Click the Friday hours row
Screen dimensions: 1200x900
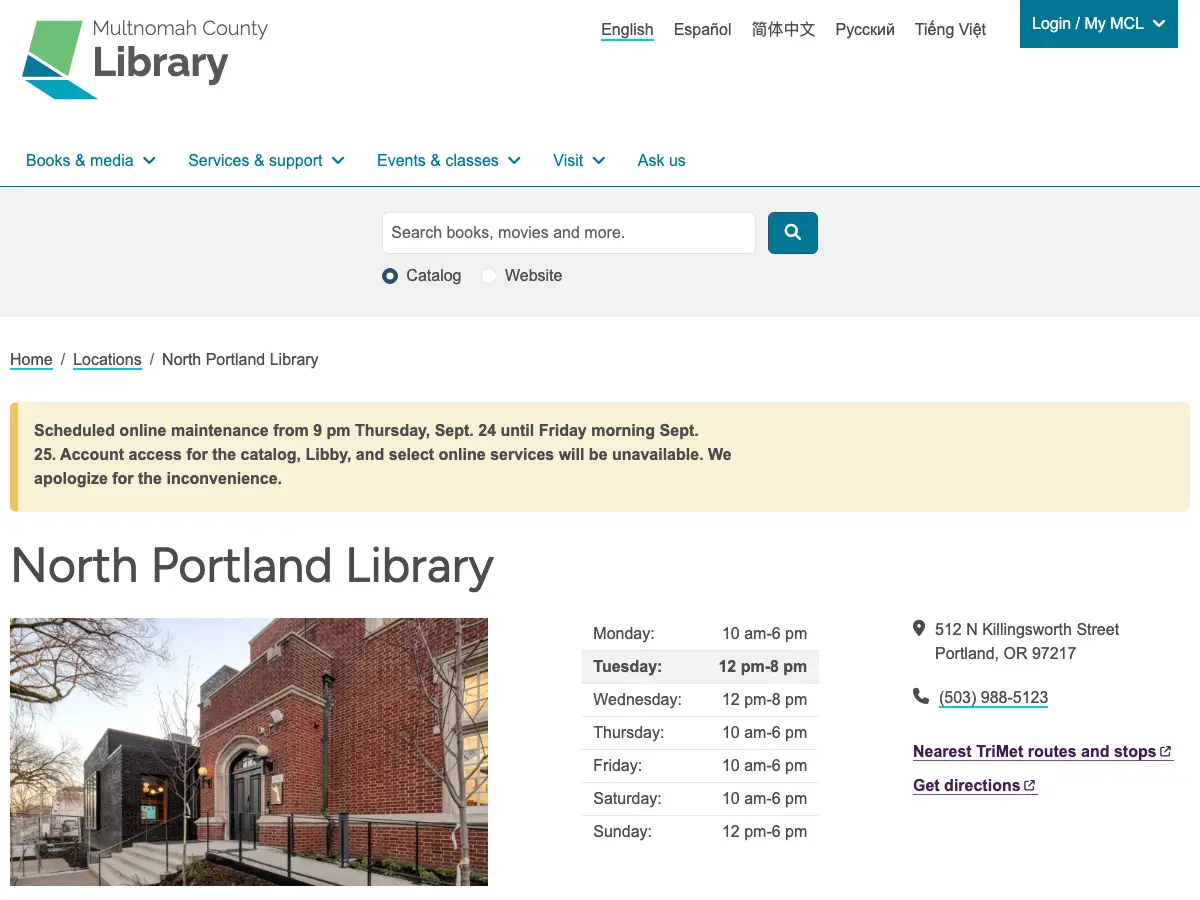coord(700,765)
